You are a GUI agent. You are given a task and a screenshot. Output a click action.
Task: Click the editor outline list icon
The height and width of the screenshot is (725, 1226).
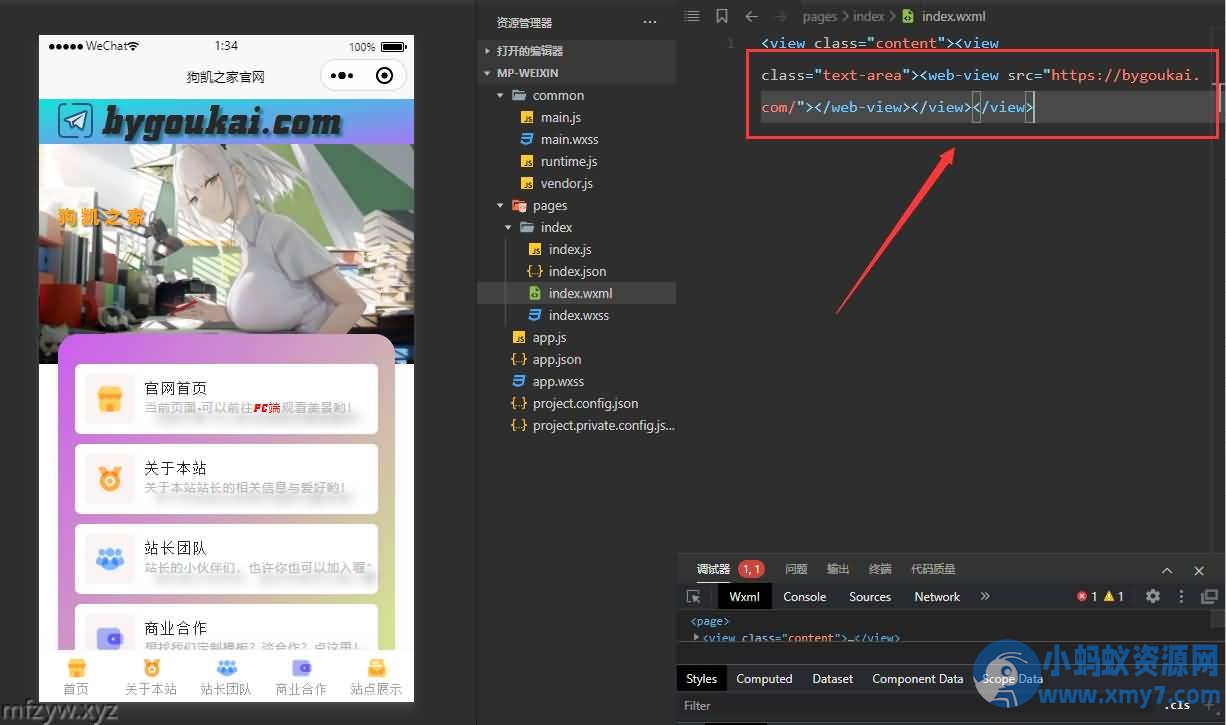(691, 16)
